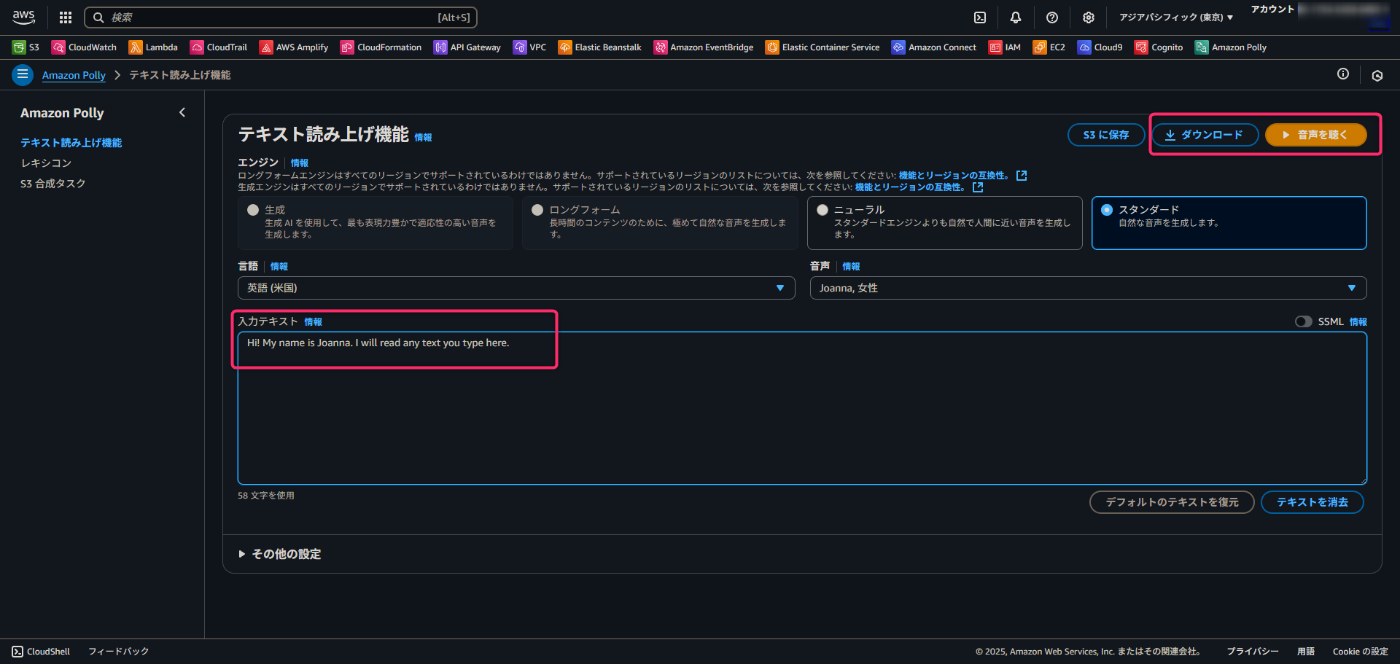Go to レキシコン in the sidebar
The image size is (1400, 664).
click(46, 163)
